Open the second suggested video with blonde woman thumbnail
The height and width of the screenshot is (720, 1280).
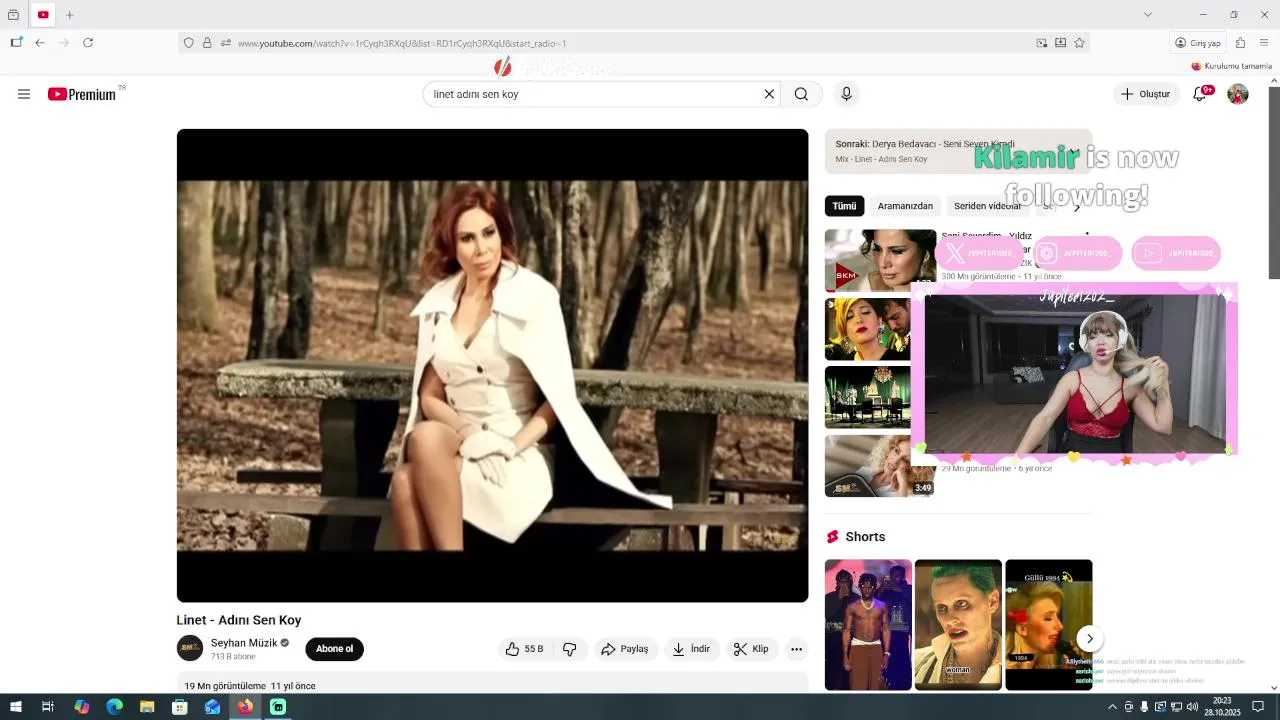(x=867, y=329)
